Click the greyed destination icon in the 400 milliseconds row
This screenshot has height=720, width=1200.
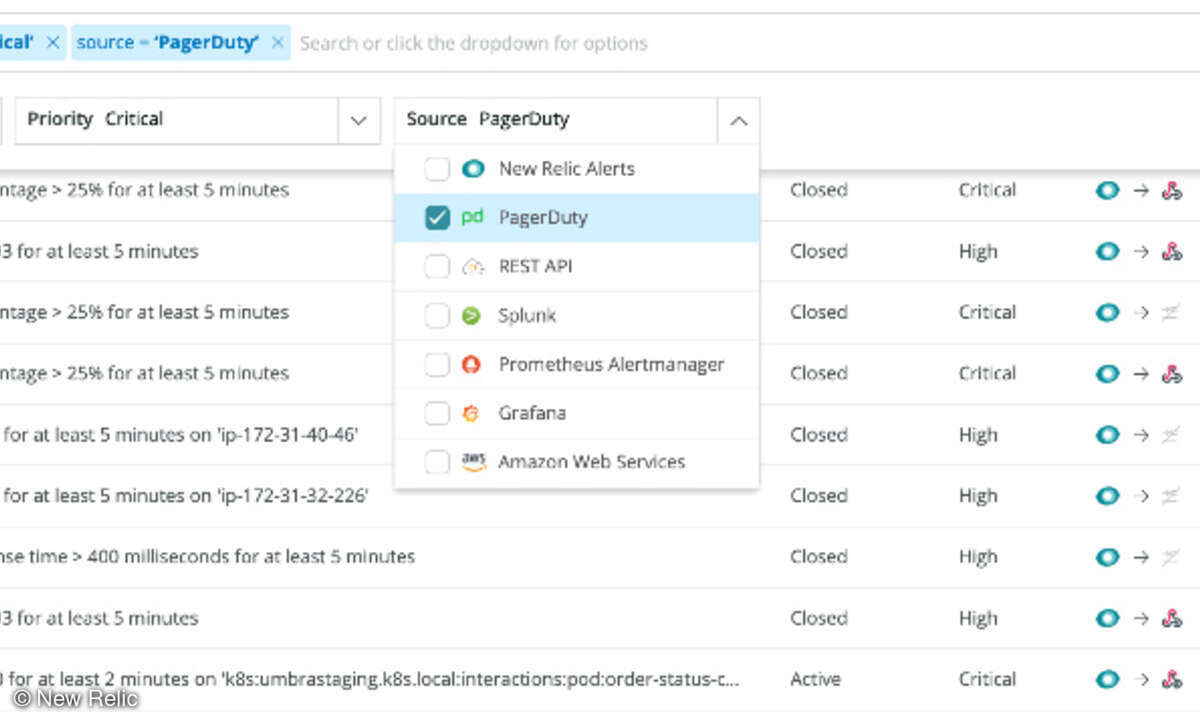pyautogui.click(x=1171, y=557)
